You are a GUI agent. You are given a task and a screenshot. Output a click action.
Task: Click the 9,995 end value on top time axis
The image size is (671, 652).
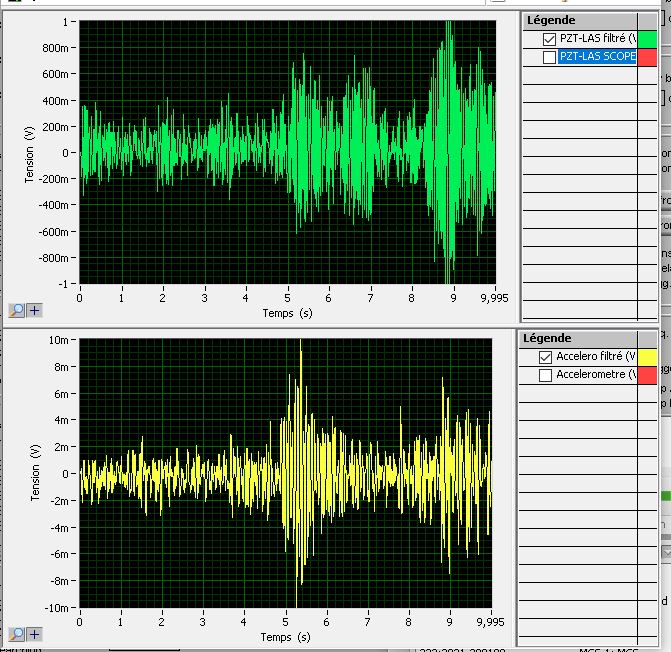click(x=494, y=298)
